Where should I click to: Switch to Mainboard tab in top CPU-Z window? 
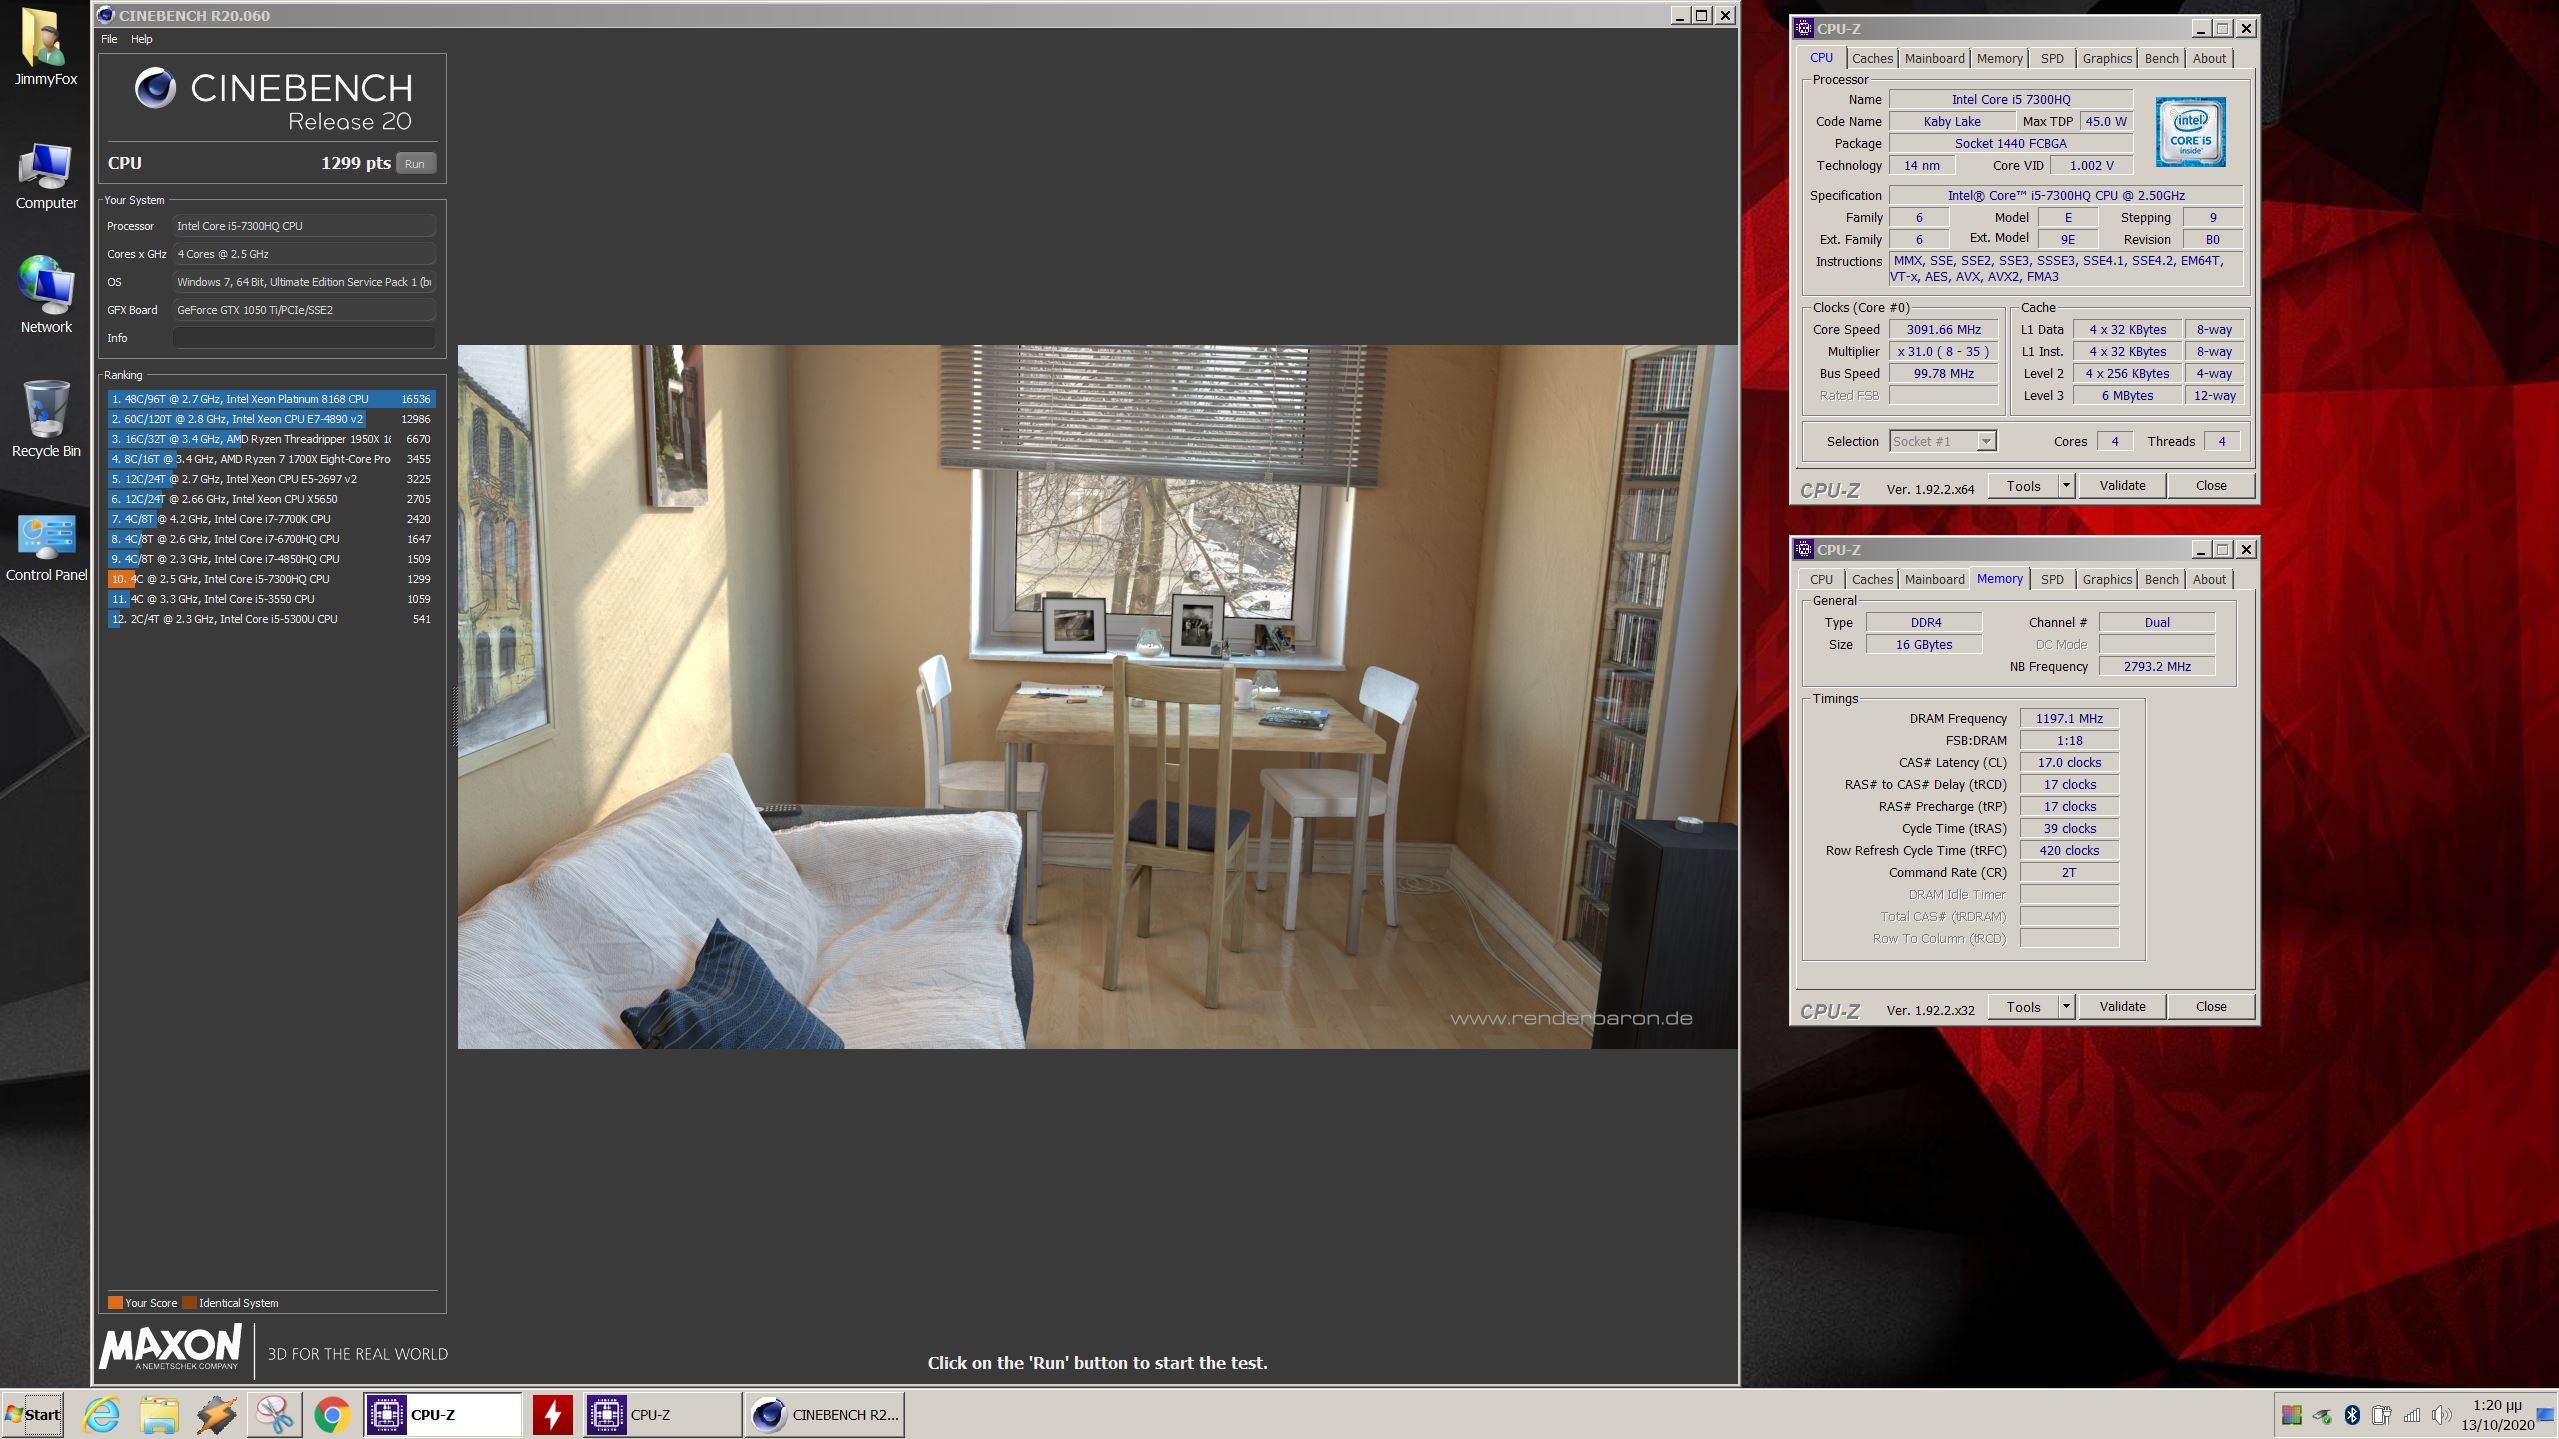[1934, 58]
